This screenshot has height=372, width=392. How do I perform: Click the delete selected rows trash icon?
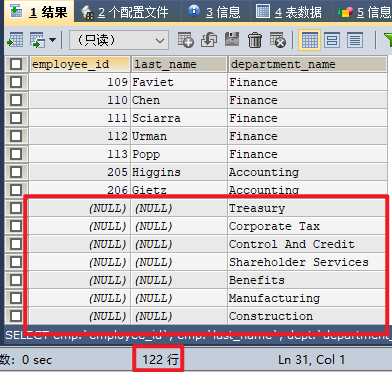pyautogui.click(x=255, y=40)
